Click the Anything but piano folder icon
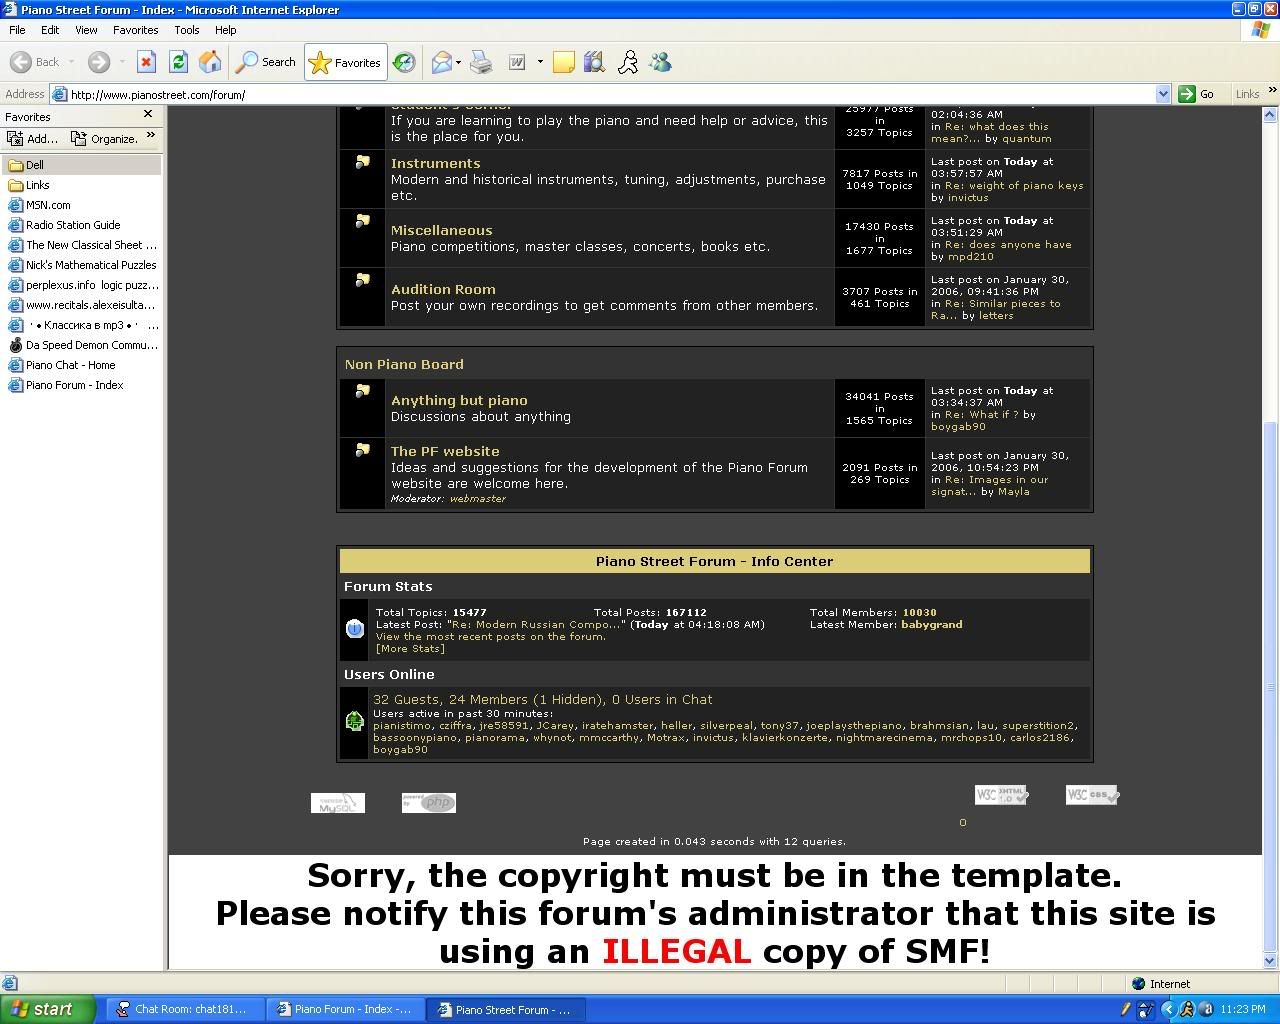The width and height of the screenshot is (1280, 1024). coord(363,391)
